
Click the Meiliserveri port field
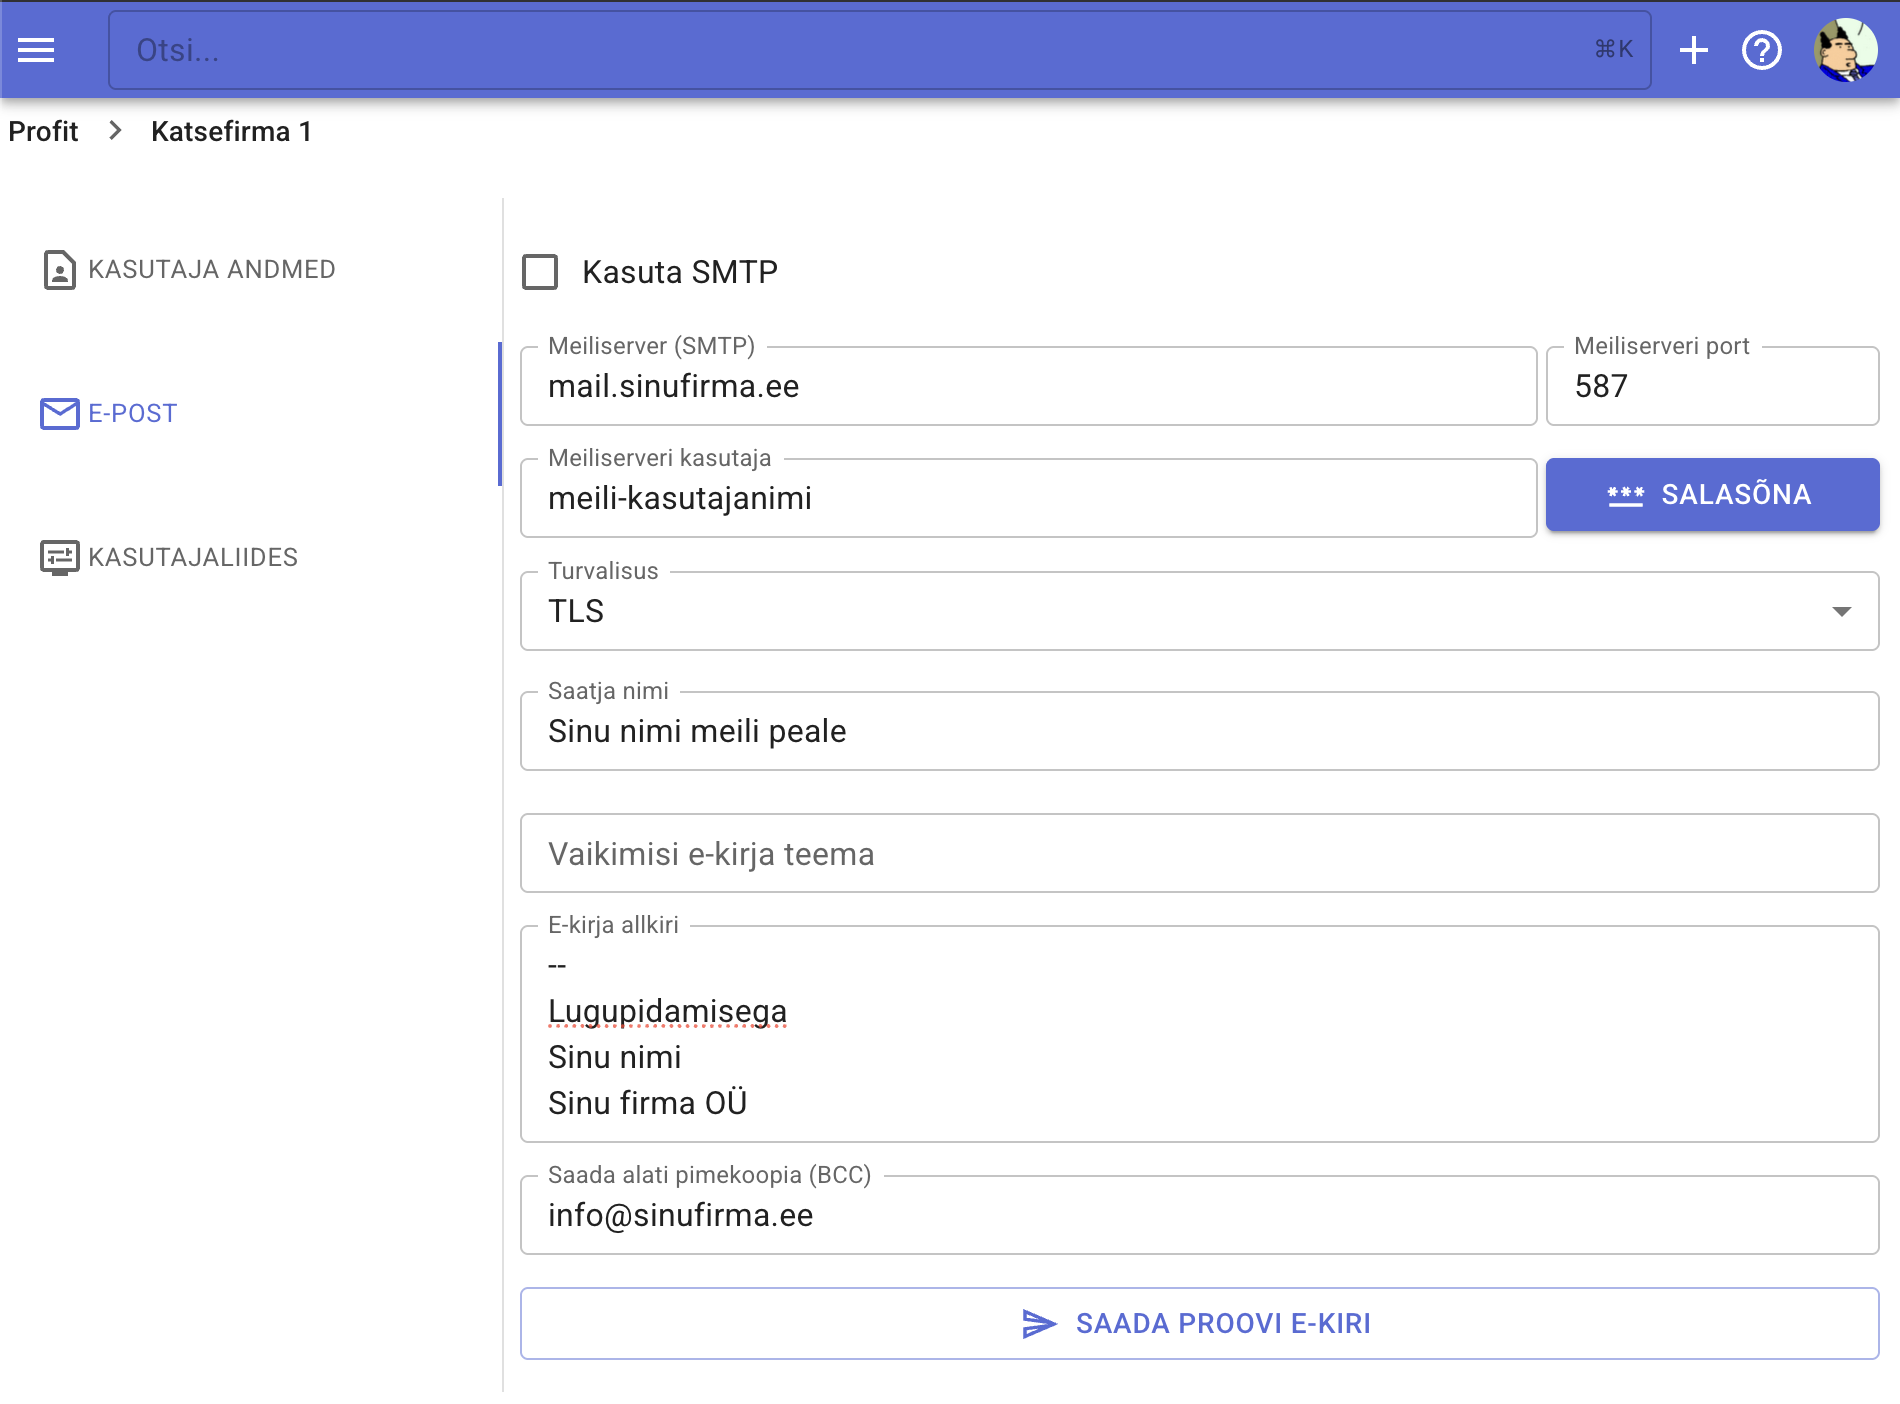pos(1711,387)
